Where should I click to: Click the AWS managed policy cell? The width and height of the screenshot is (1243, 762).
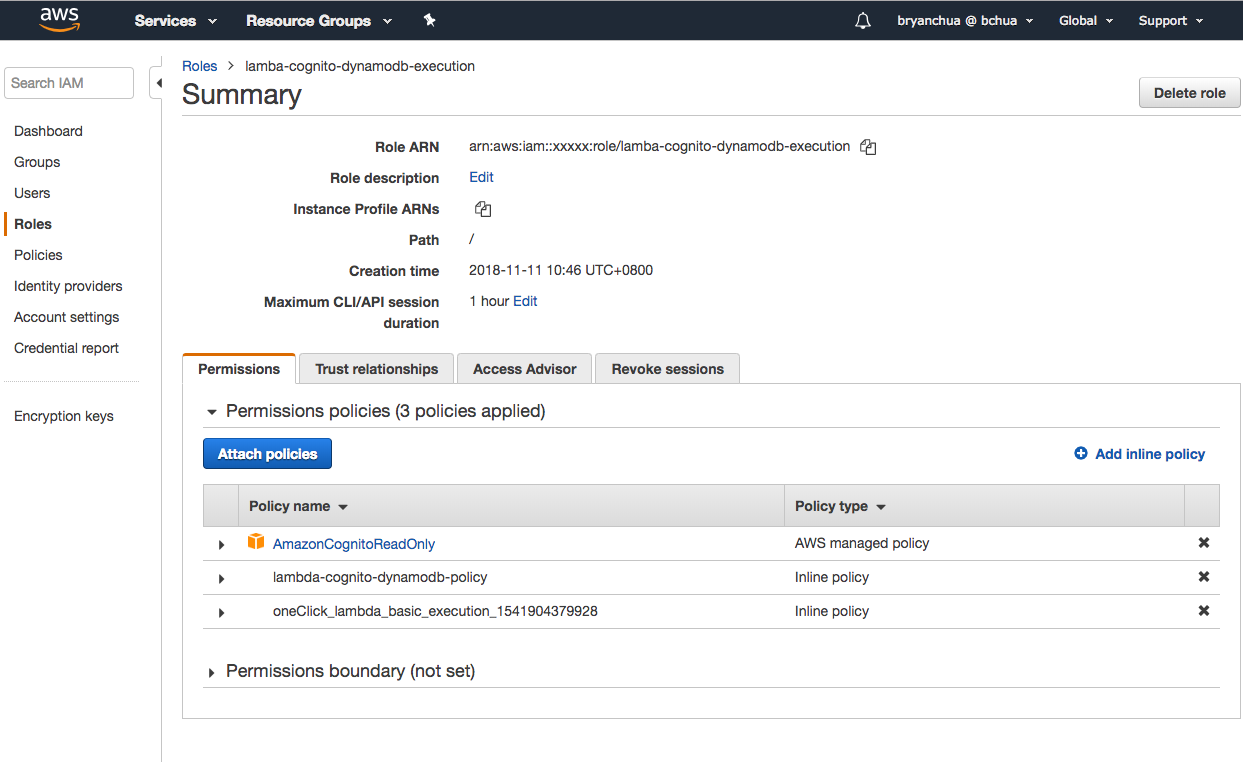point(862,543)
